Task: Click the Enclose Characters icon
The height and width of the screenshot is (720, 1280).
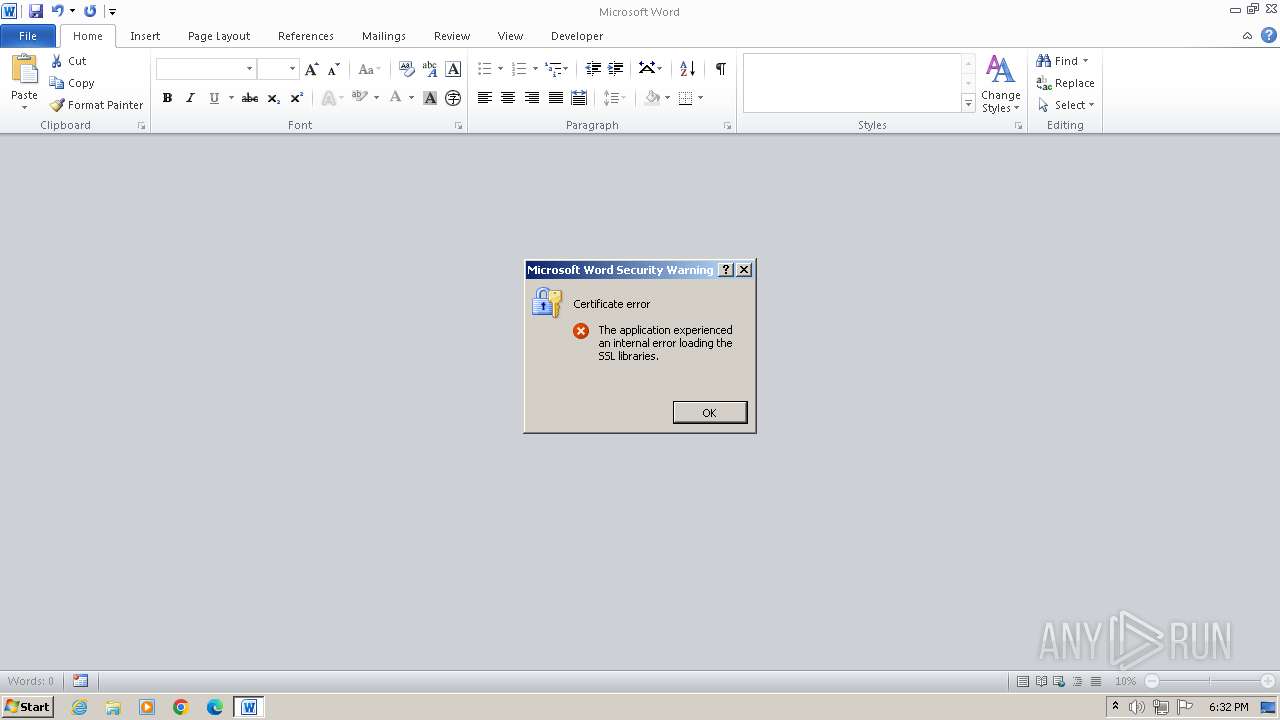Action: coord(453,98)
